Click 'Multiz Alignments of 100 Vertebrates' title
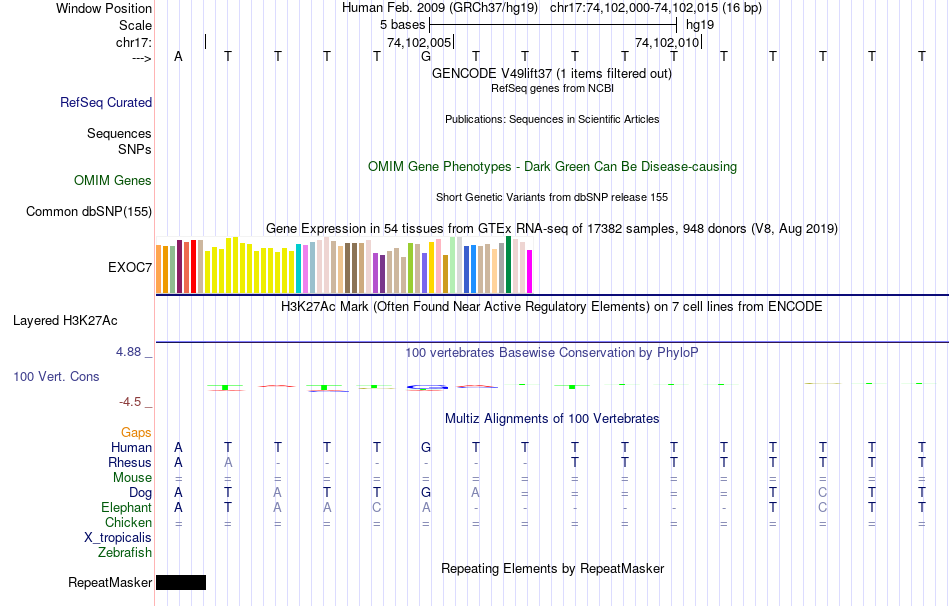This screenshot has width=950, height=606. (552, 419)
